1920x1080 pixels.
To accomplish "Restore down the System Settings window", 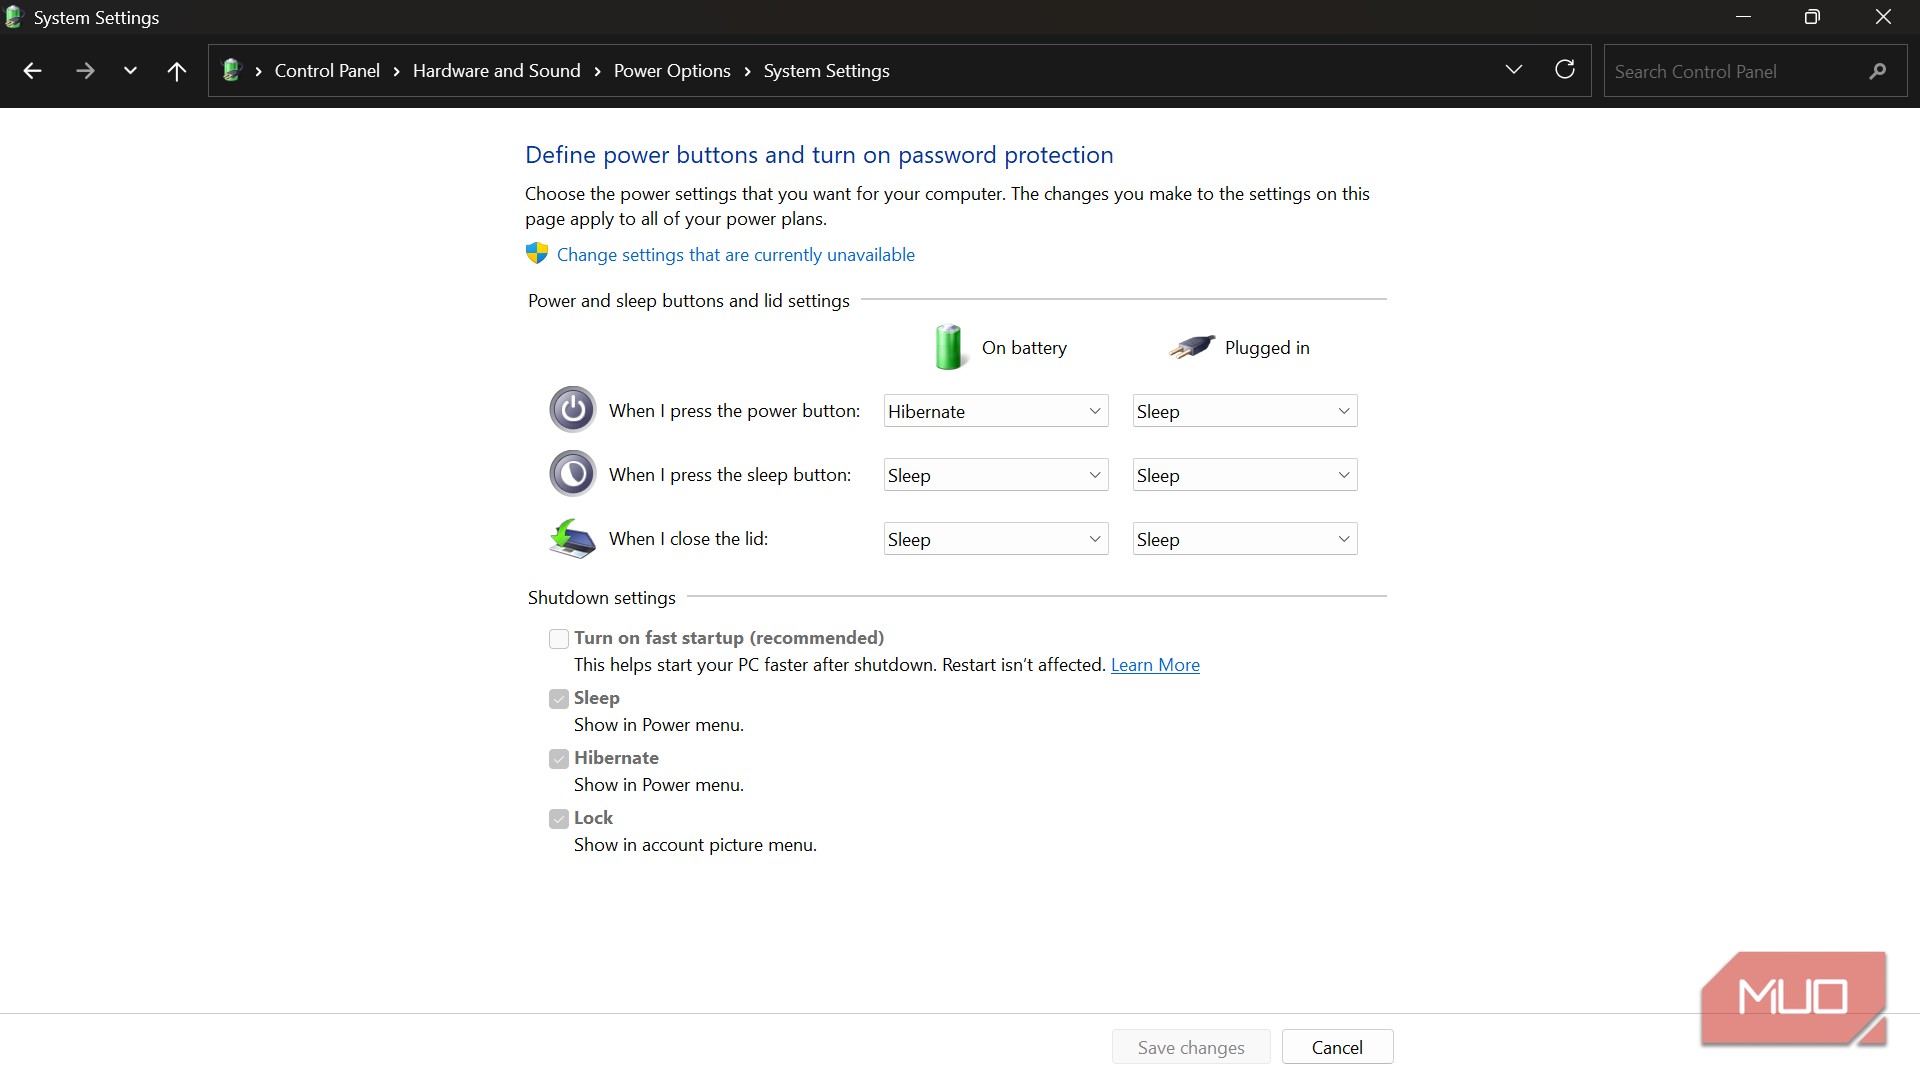I will coord(1812,17).
